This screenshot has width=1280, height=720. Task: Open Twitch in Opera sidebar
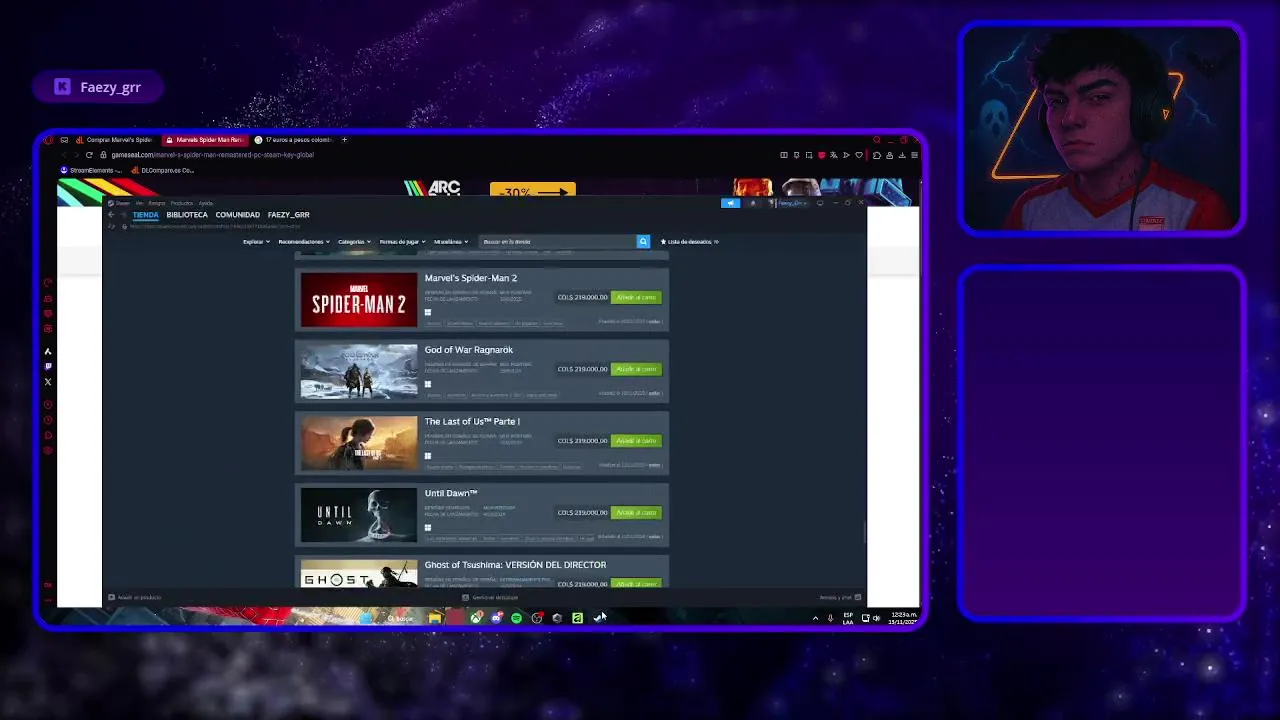click(x=47, y=366)
